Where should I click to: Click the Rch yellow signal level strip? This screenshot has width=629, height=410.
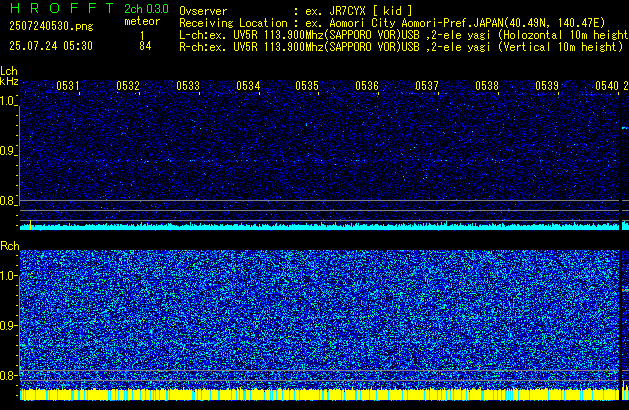[319, 394]
